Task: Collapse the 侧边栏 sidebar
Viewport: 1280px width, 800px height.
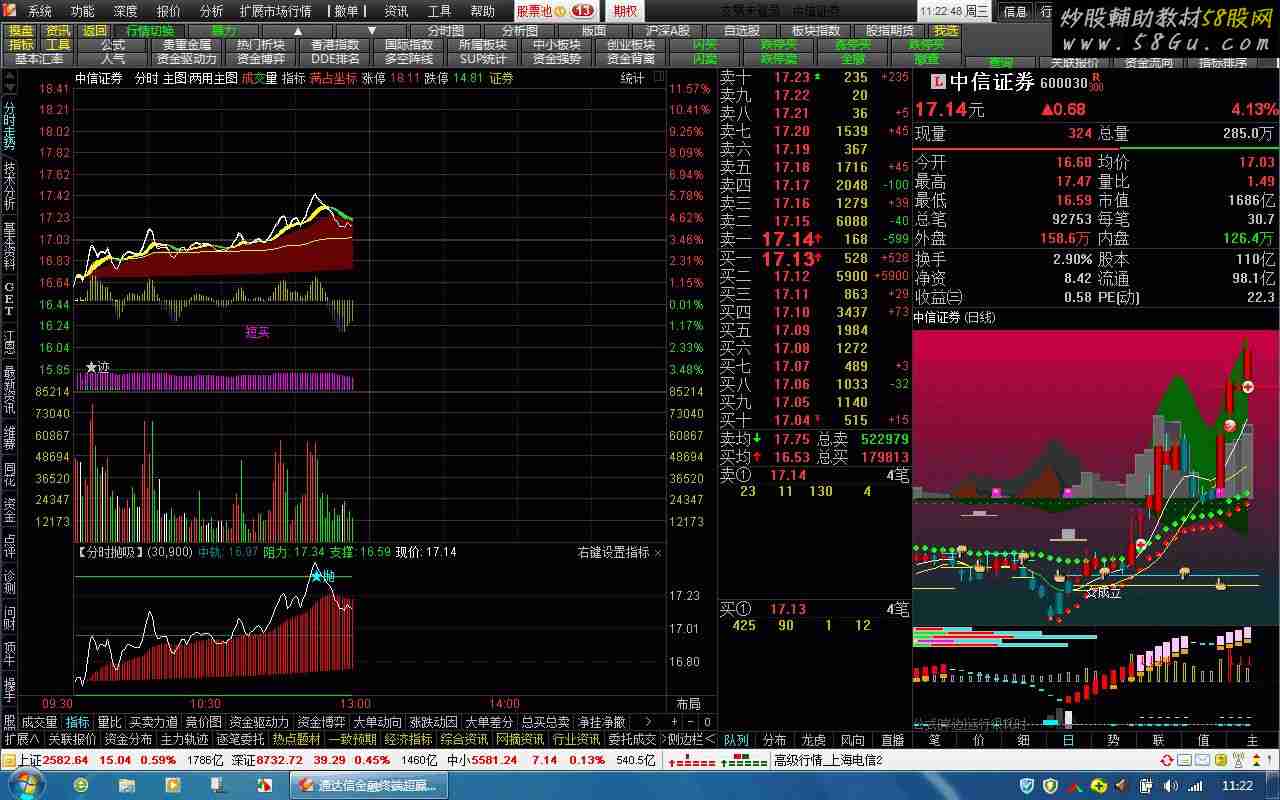Action: pos(692,740)
